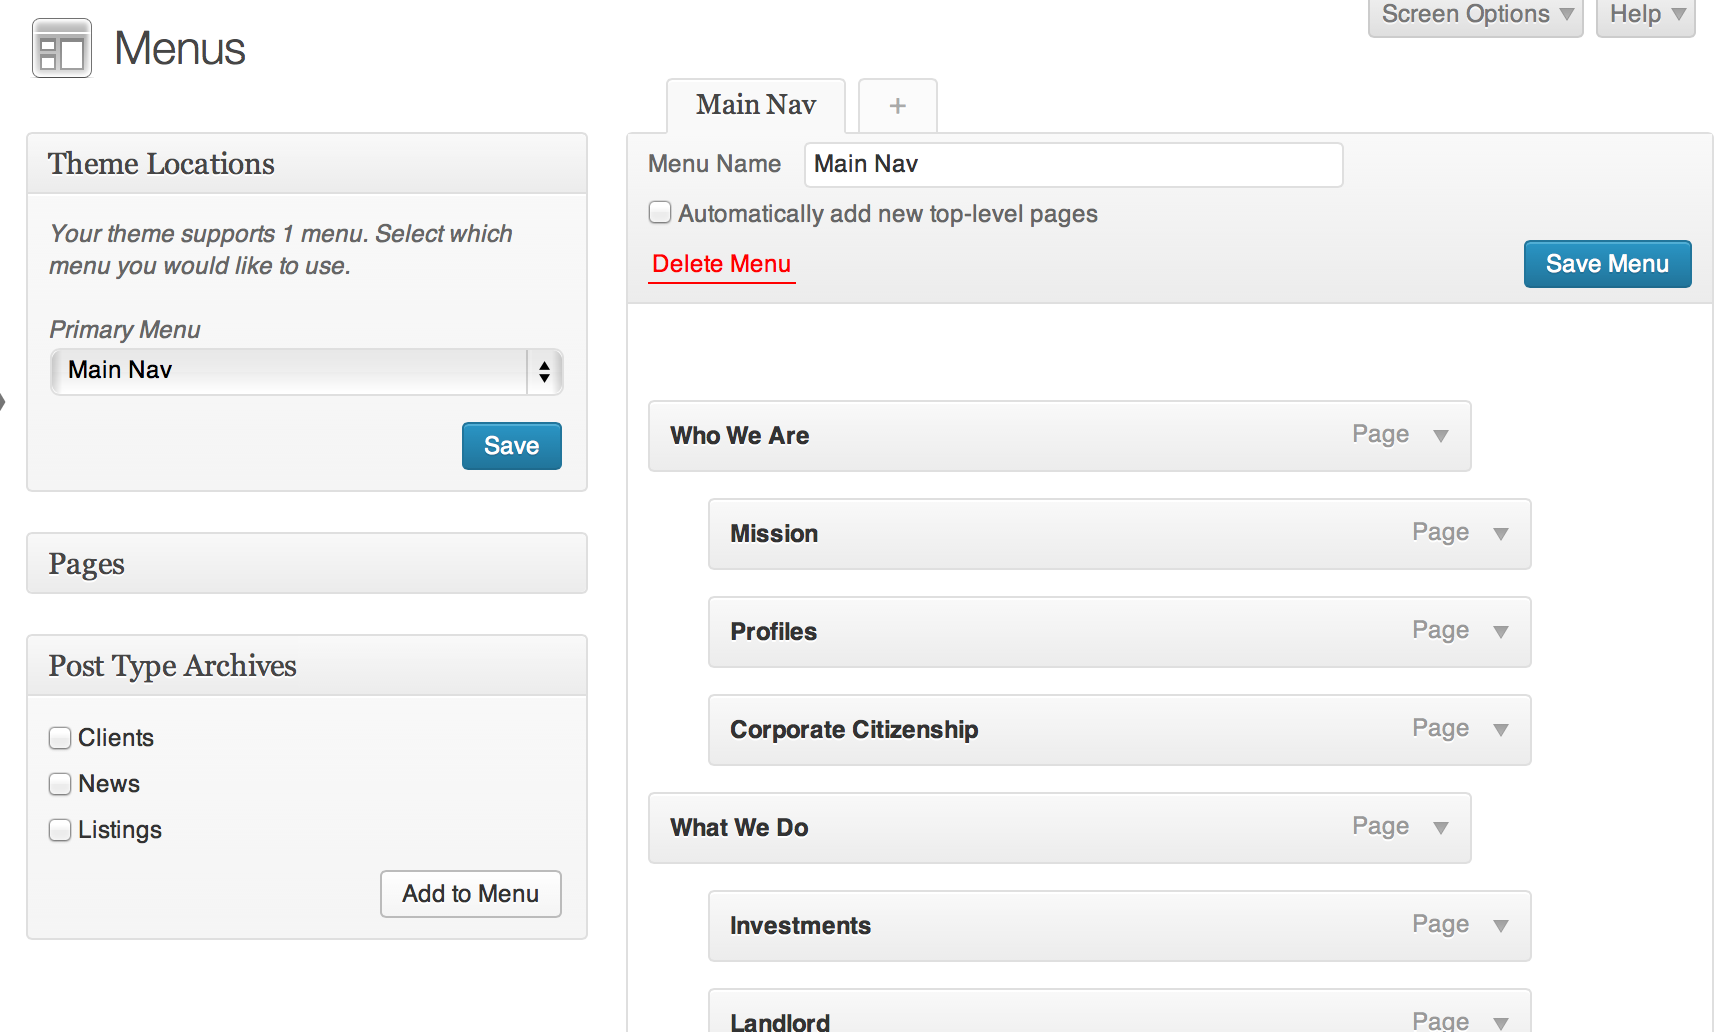Click the Menus page icon

62,49
